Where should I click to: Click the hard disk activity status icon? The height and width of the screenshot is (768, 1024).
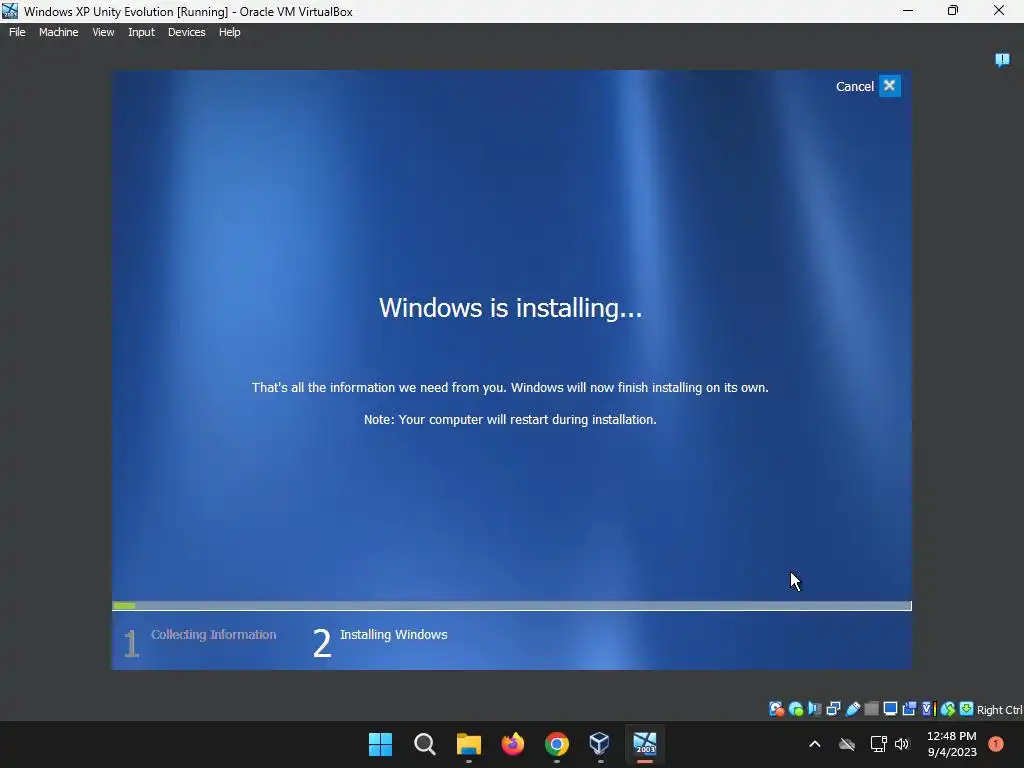coord(776,709)
